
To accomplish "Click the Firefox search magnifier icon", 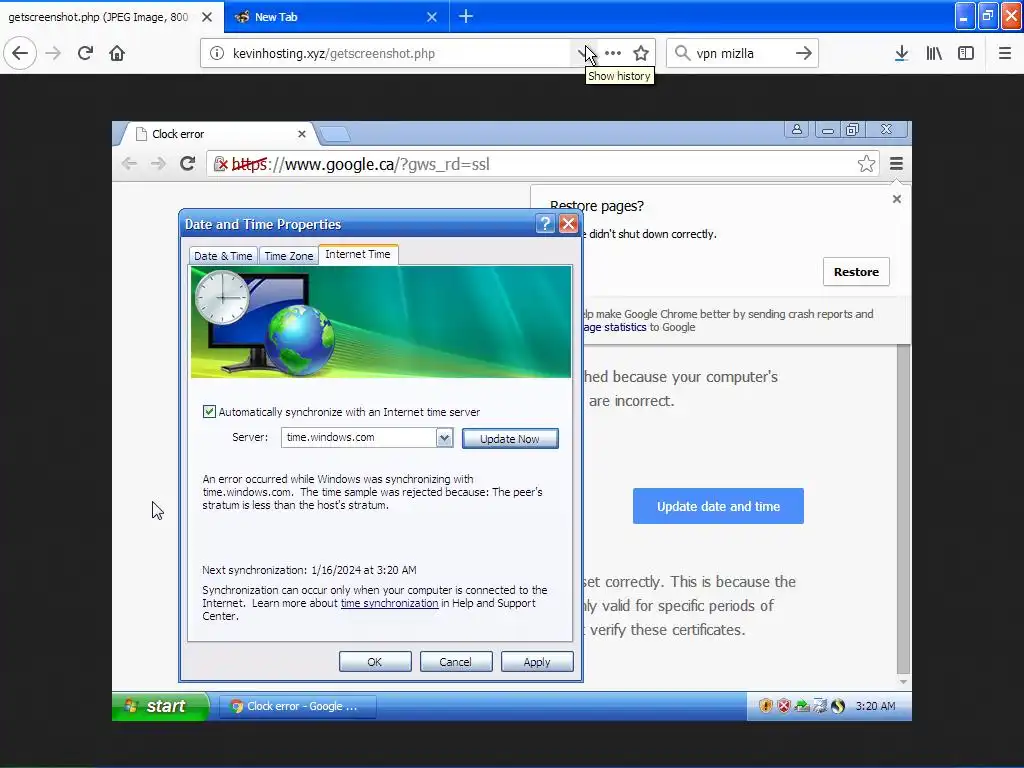I will tap(682, 53).
